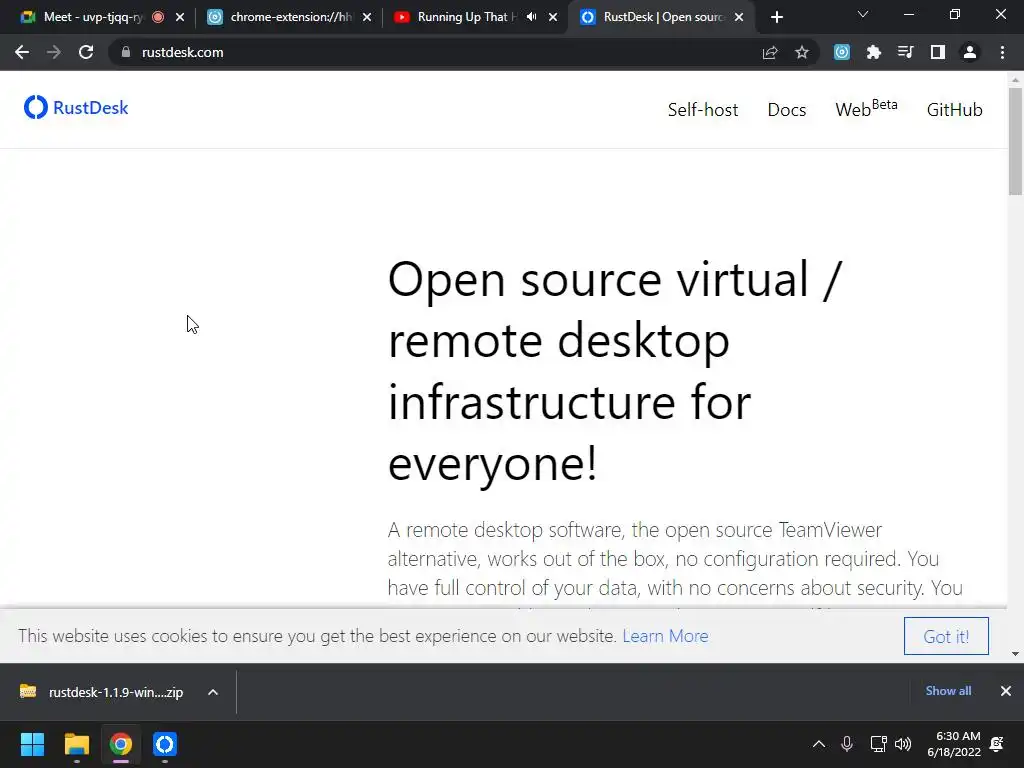This screenshot has width=1024, height=768.
Task: Close the RustDesk tab
Action: click(739, 17)
